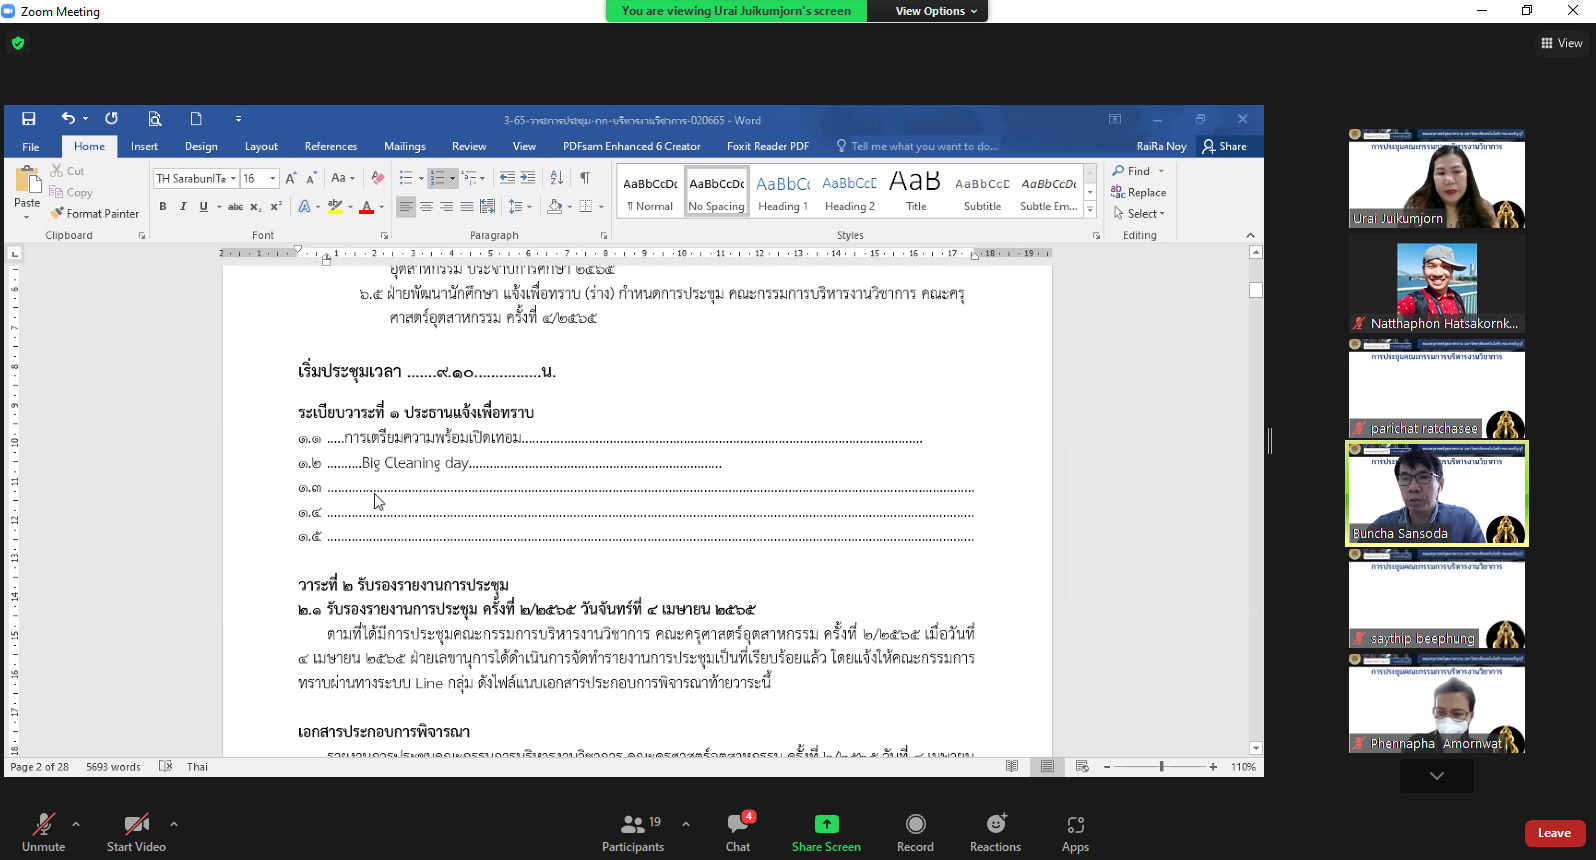Toggle Strikethrough formatting

point(235,207)
